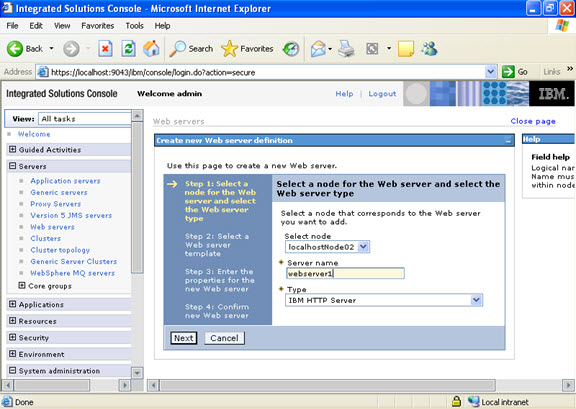This screenshot has height=409, width=576.
Task: Expand the Core groups tree item
Action: pyautogui.click(x=22, y=286)
